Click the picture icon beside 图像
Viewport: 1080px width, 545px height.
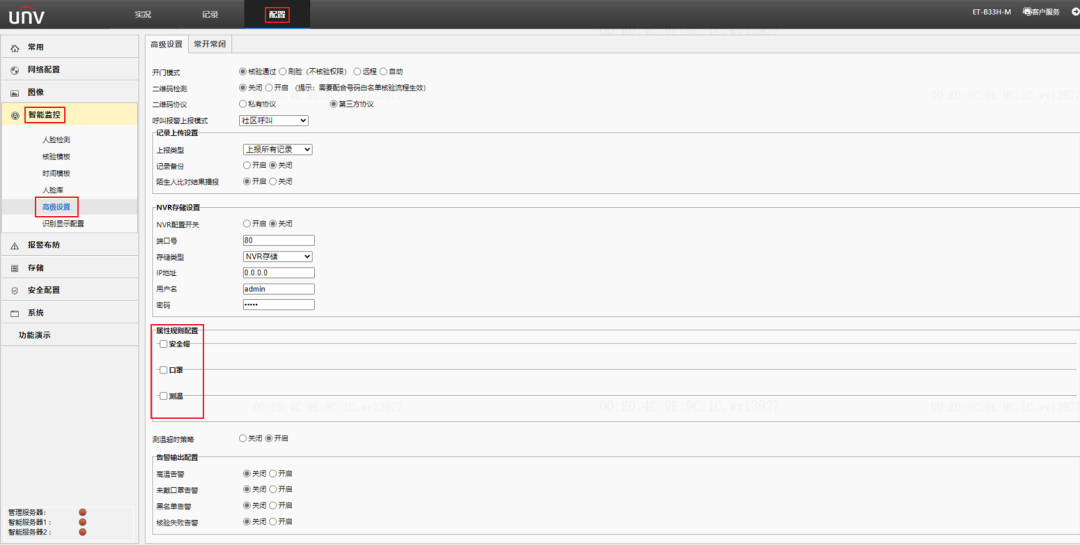(x=15, y=93)
